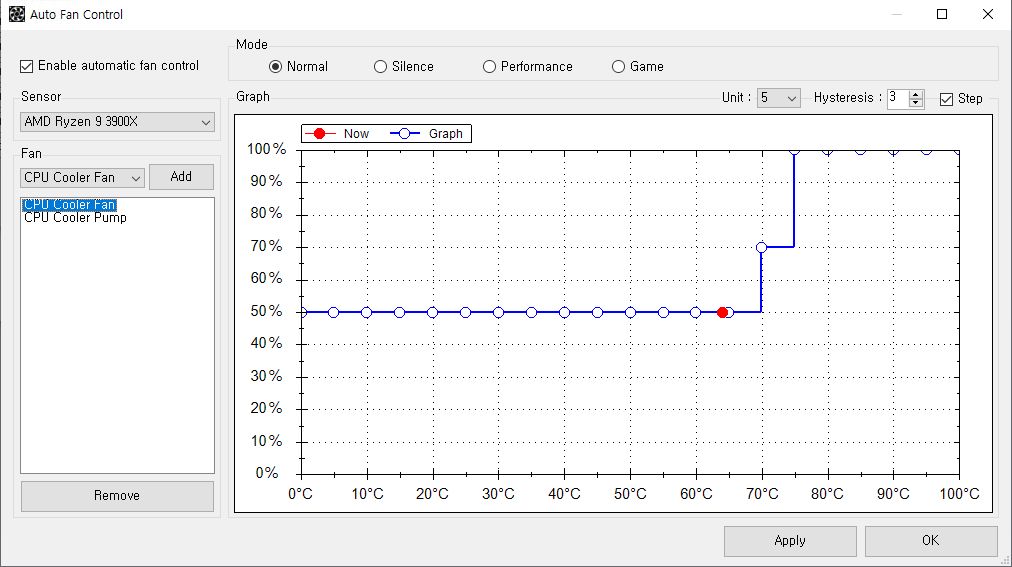Click the graph point at 30°C, 50%

click(x=498, y=312)
